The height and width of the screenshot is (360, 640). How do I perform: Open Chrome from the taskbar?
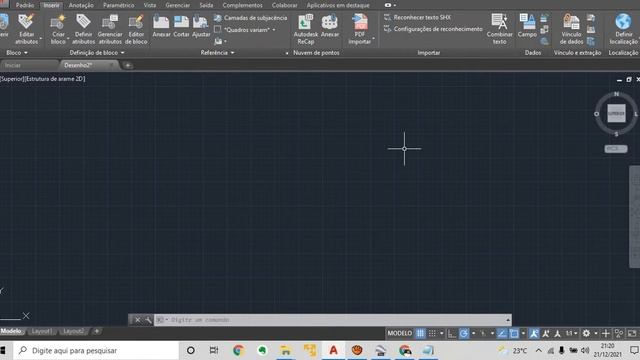tap(238, 350)
